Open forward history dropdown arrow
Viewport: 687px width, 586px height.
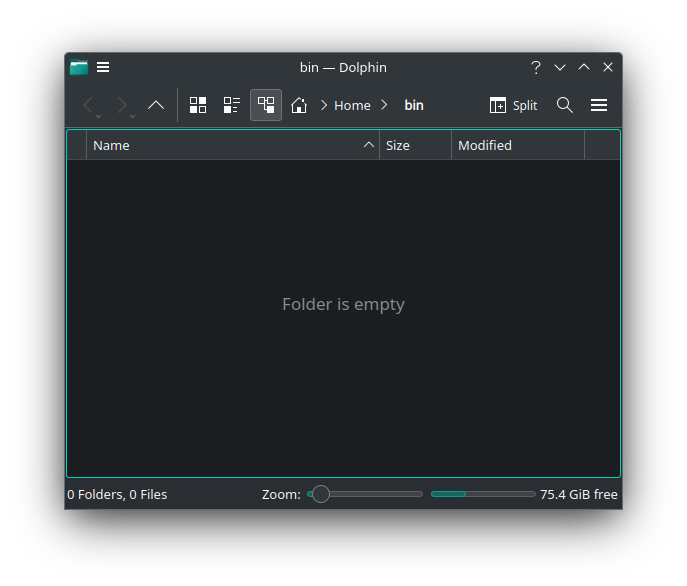132,117
